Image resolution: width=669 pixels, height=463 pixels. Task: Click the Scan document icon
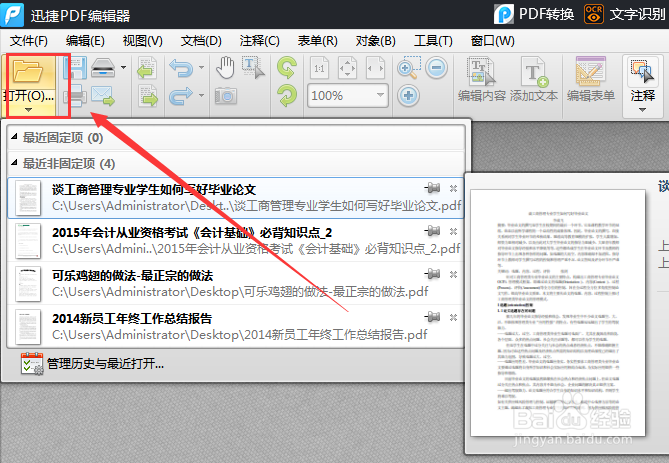click(103, 67)
